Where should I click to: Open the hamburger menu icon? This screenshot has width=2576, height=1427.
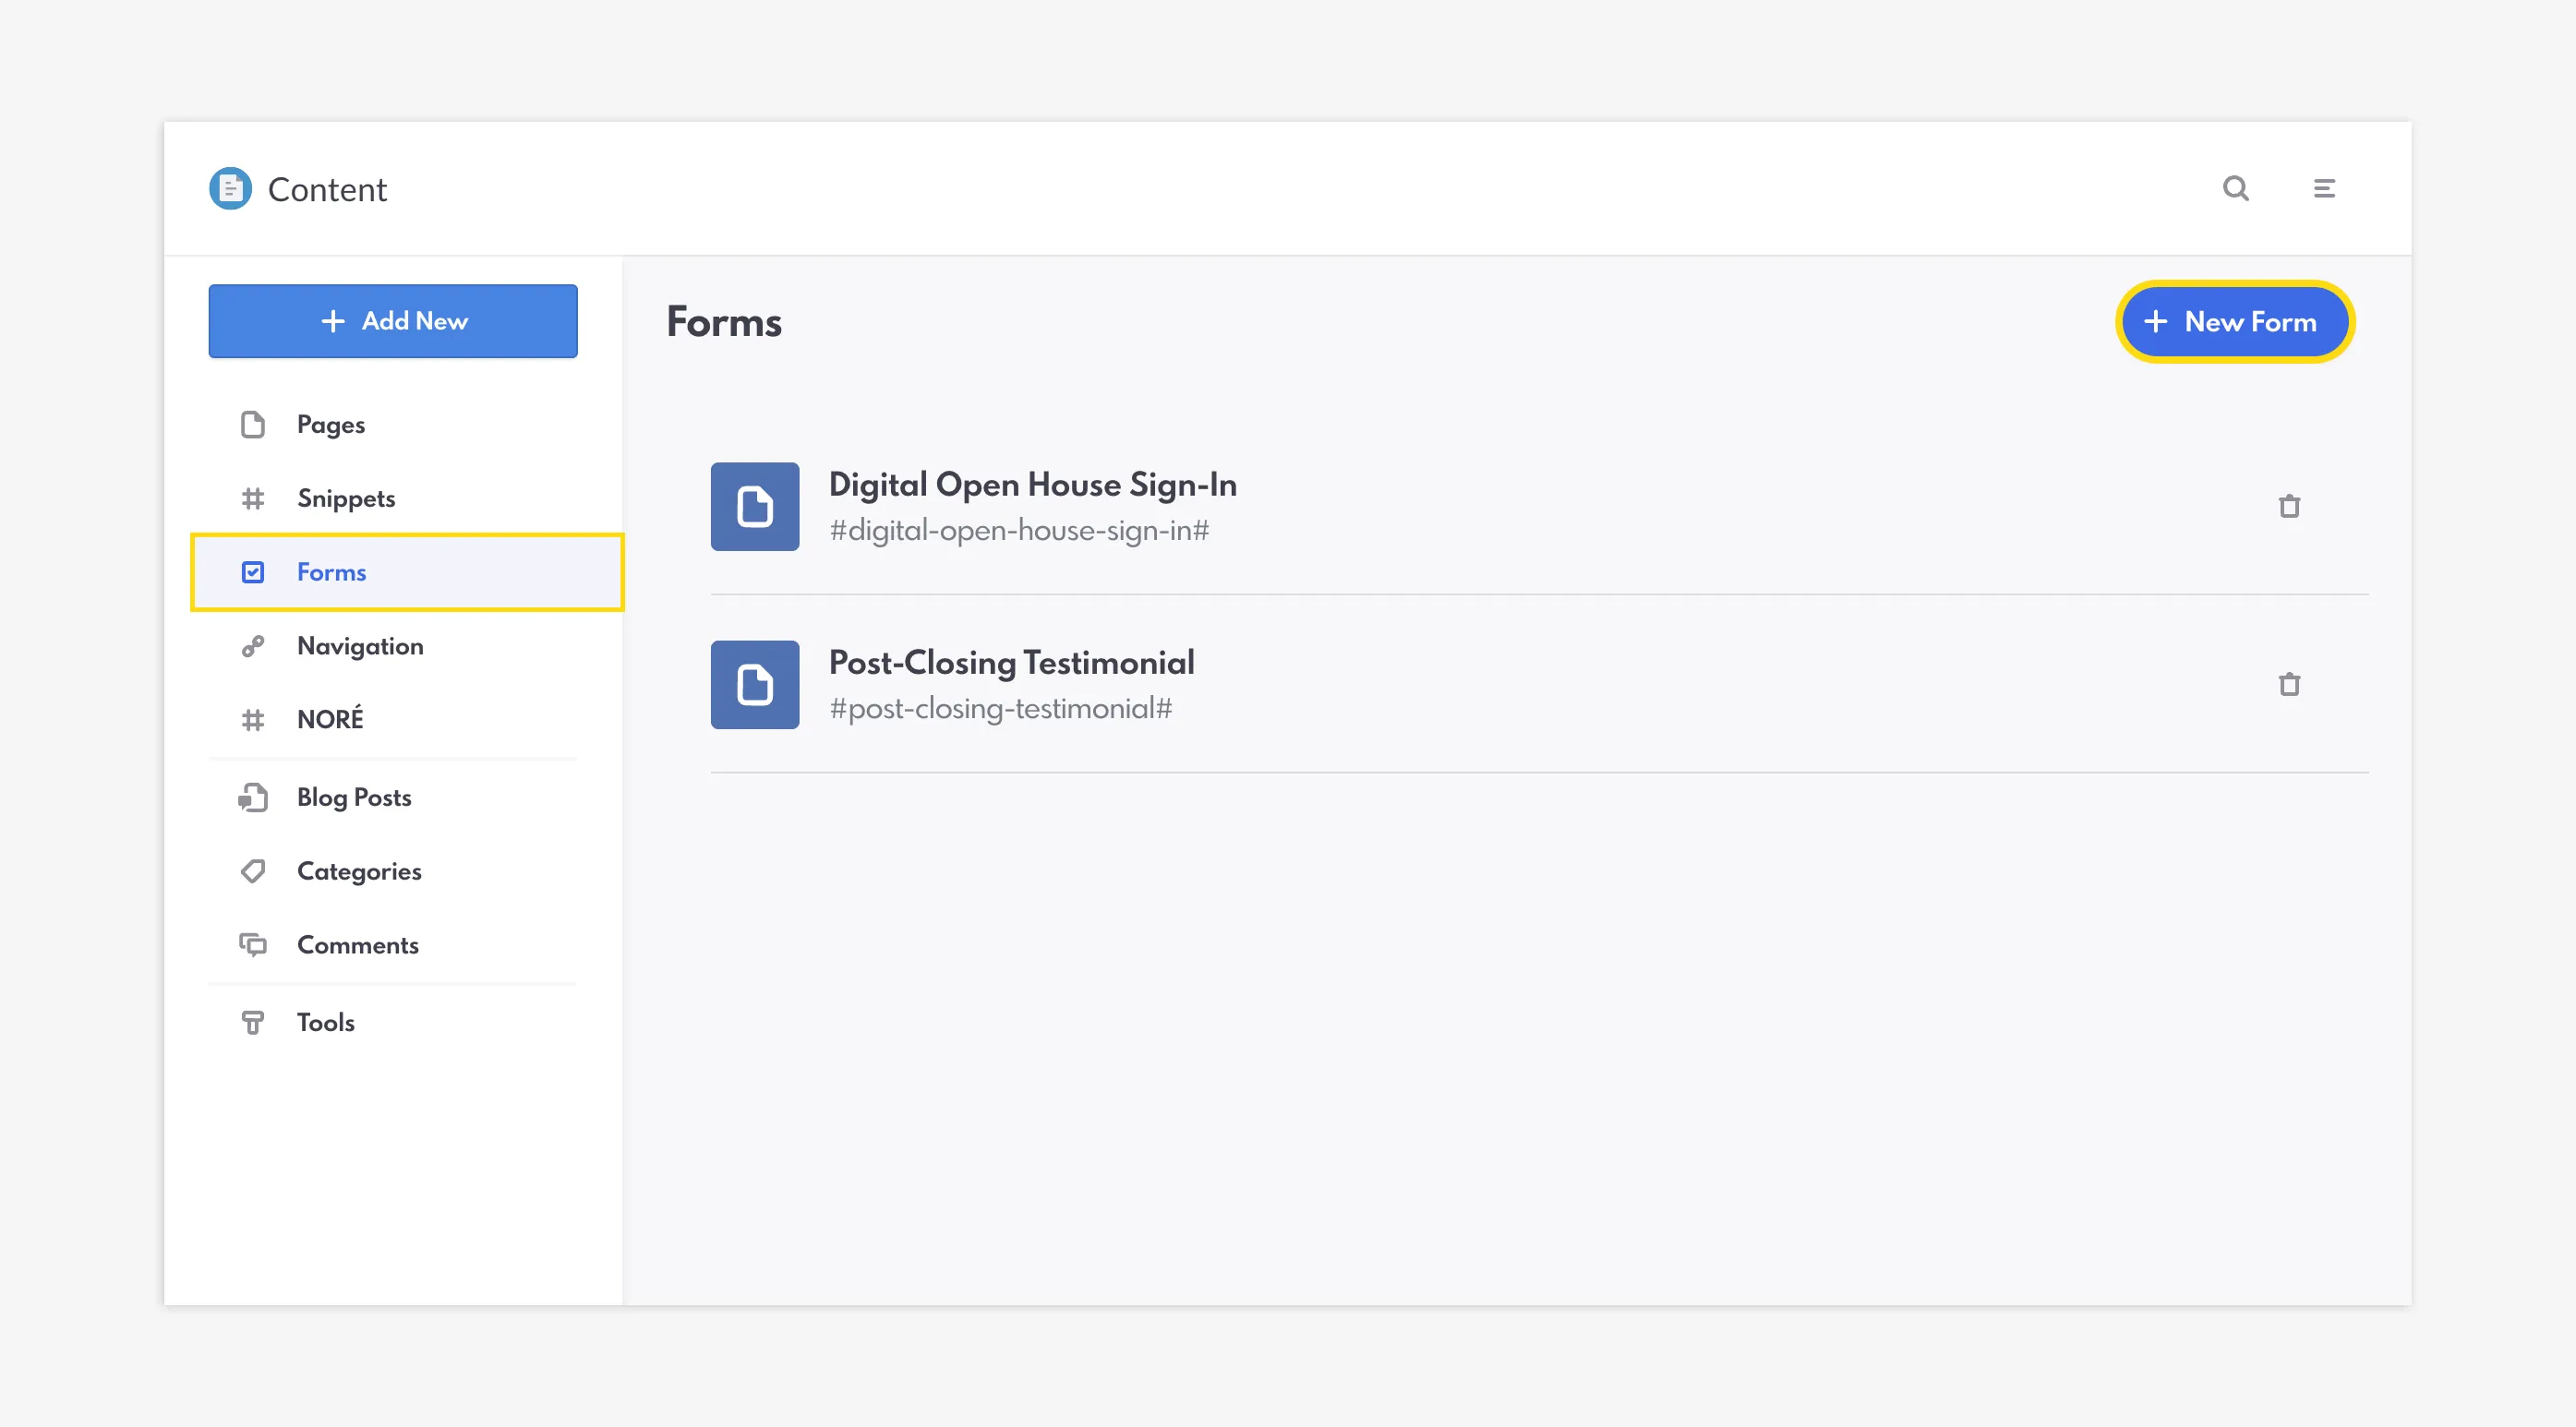point(2324,188)
